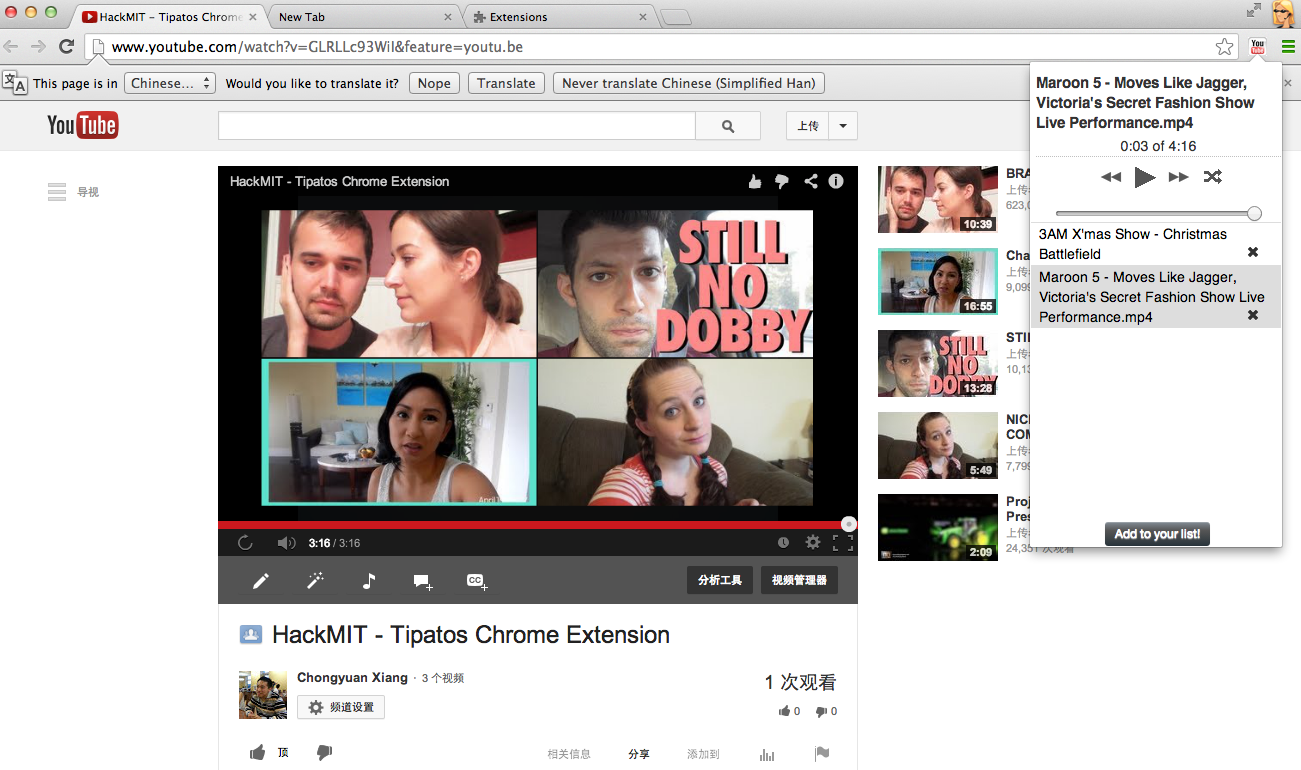Like the video with player thumbs-up icon

click(x=755, y=181)
